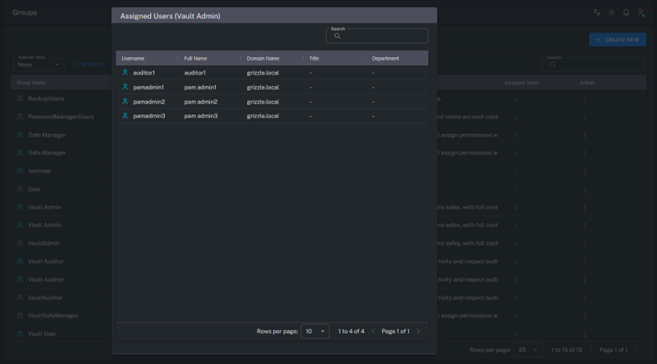Go to previous page in the dialog
This screenshot has width=657, height=364.
tap(373, 331)
